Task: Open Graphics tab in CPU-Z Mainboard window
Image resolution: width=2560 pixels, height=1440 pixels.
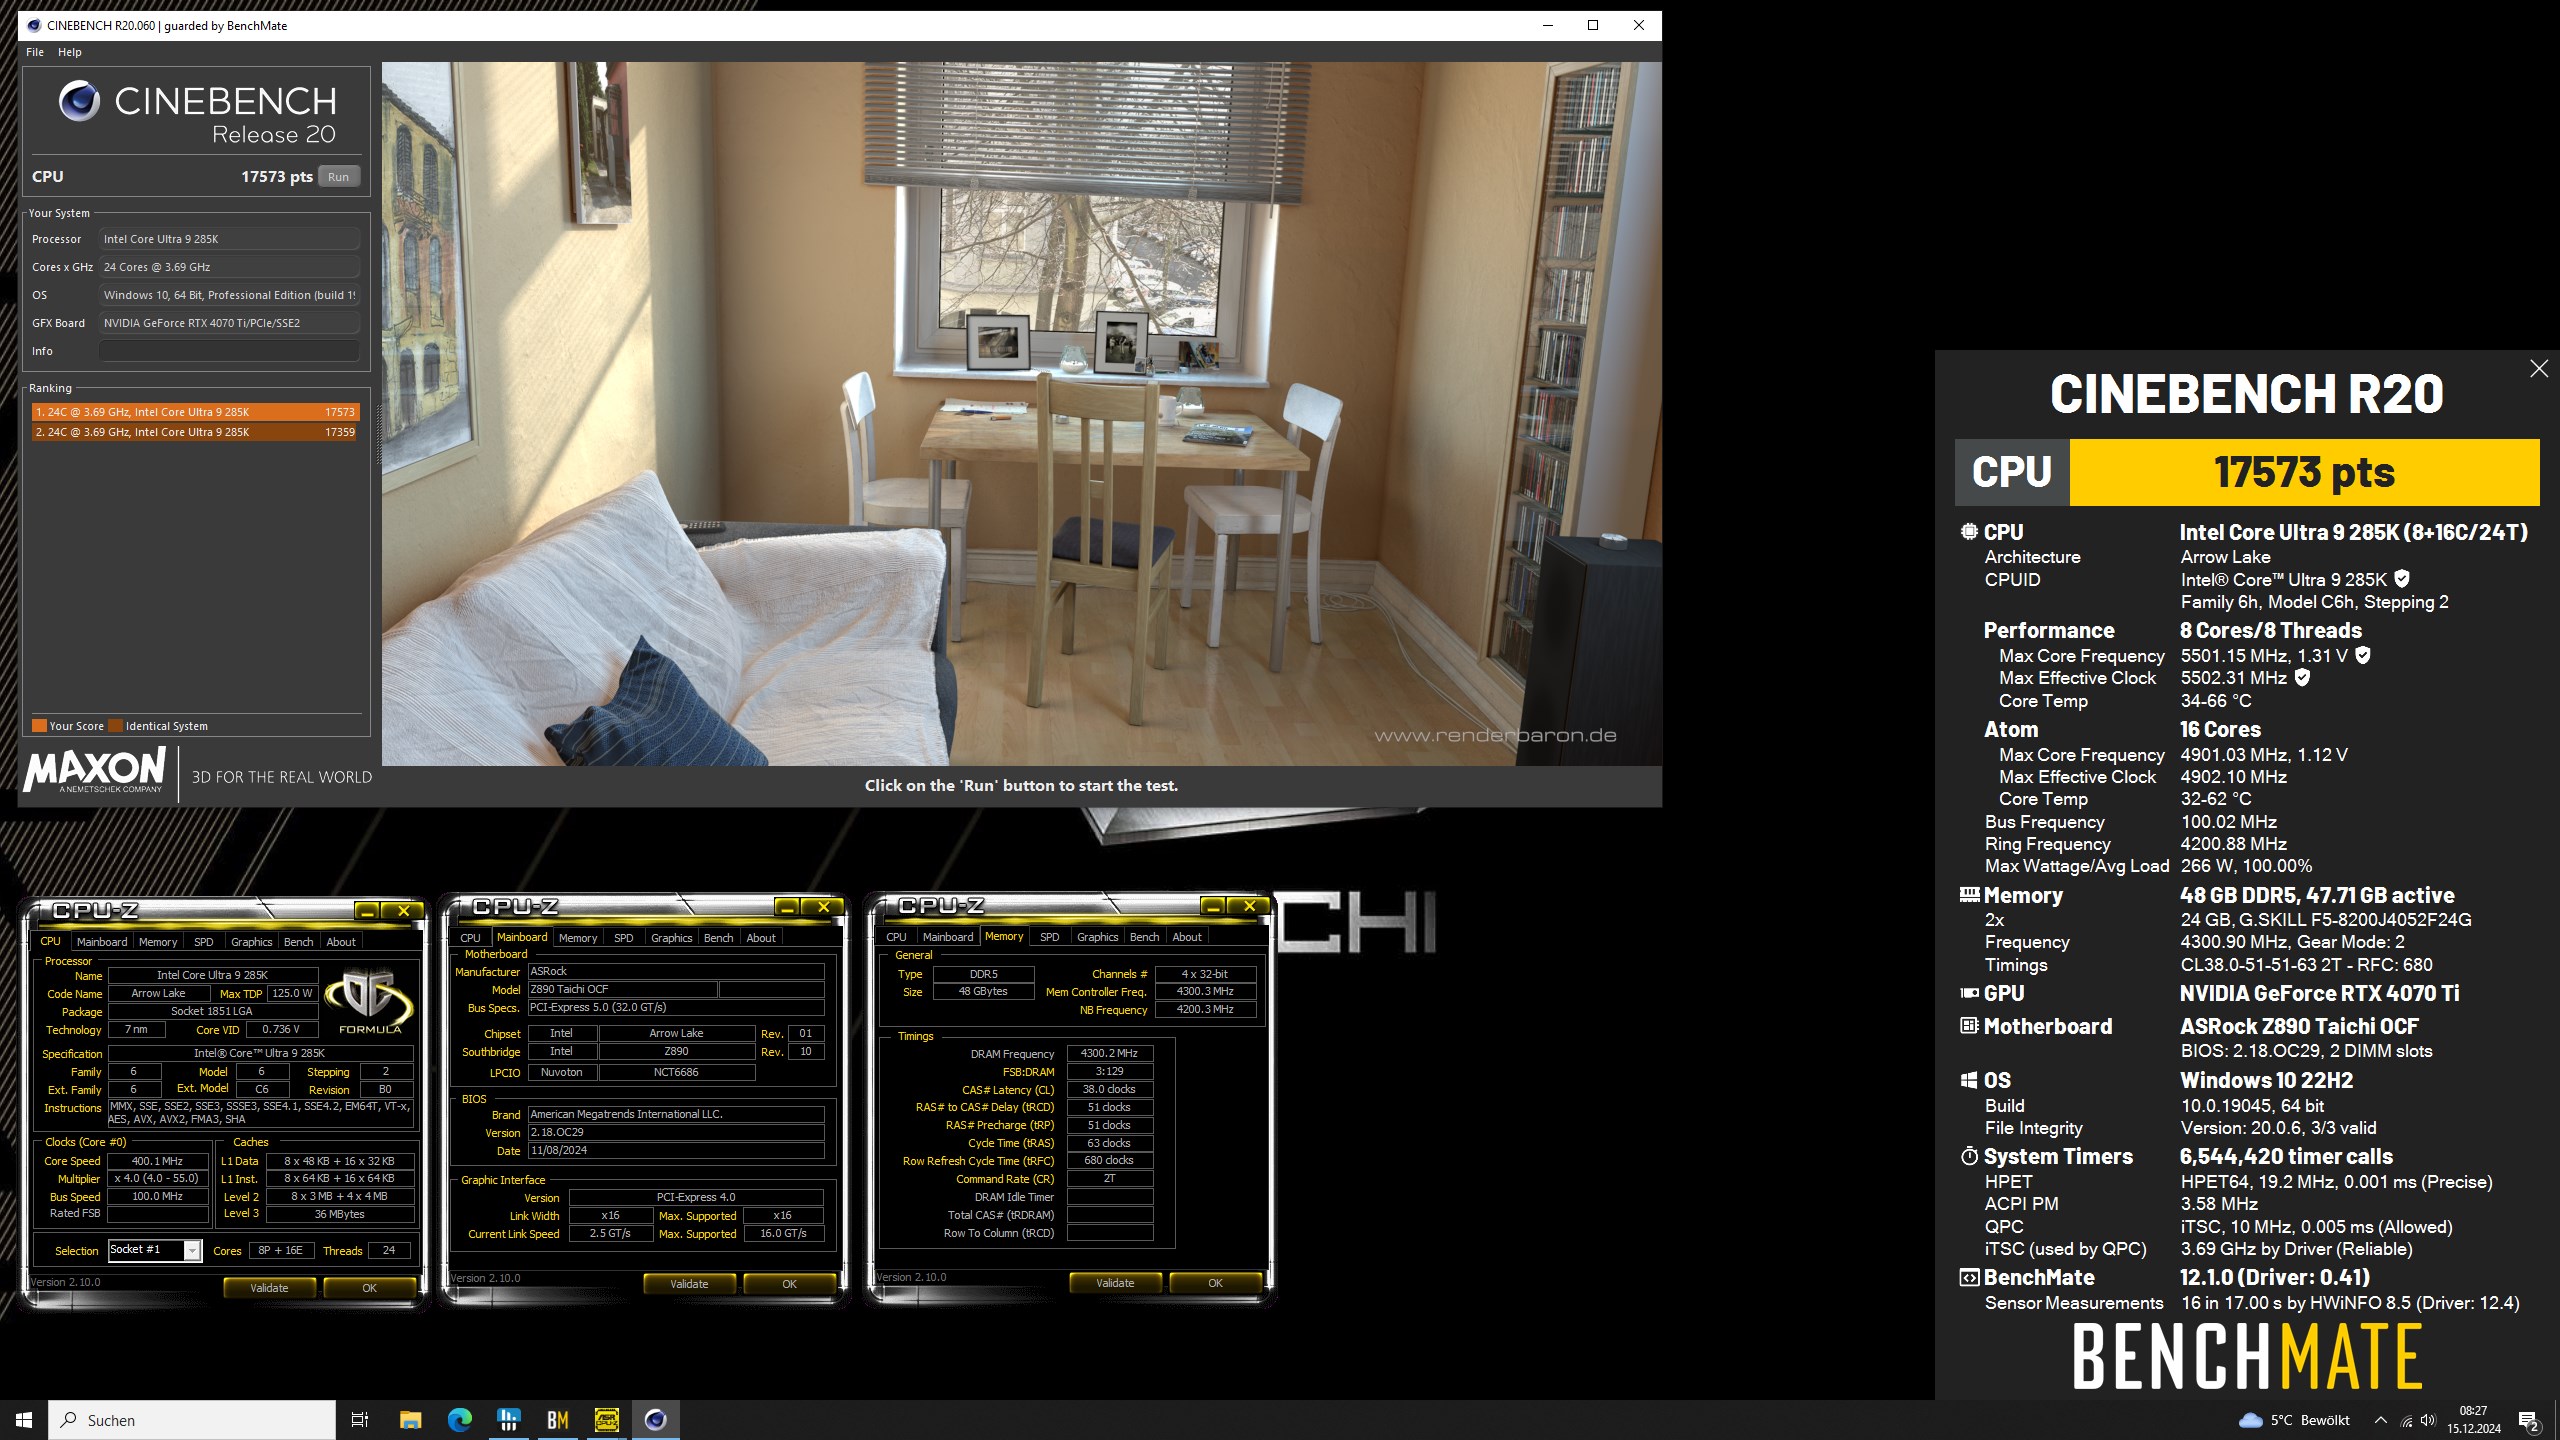Action: 671,938
